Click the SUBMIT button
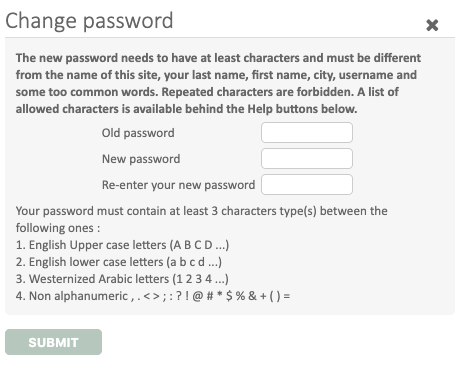Viewport: 460px width, 368px height. pos(53,342)
